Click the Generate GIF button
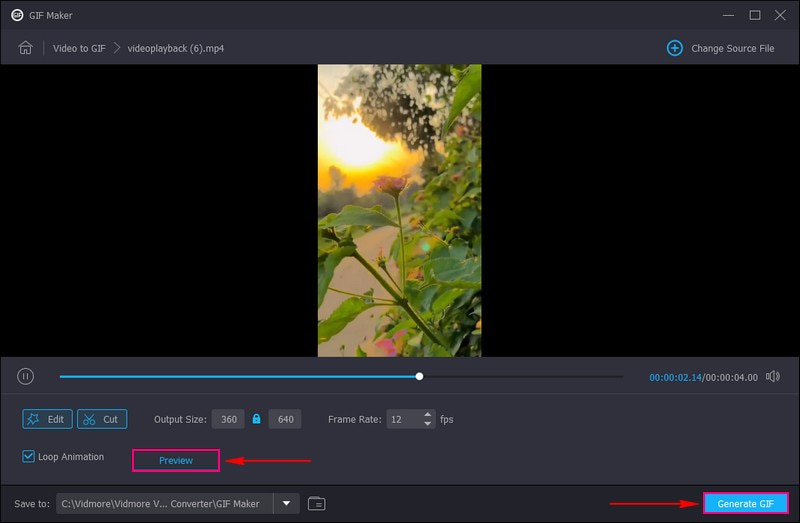Screen dimensions: 800x523 (745, 503)
